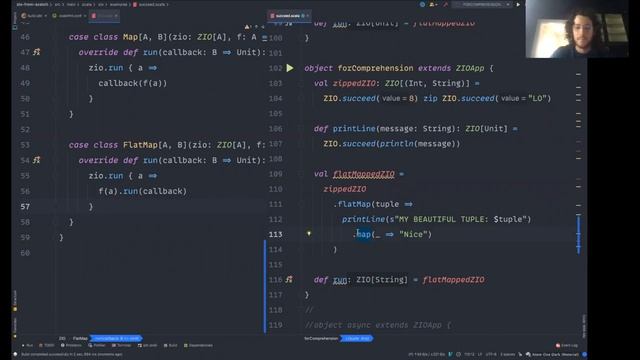Viewport: 640px width, 360px height.
Task: Click build completed status bar message
Action: click(71, 354)
